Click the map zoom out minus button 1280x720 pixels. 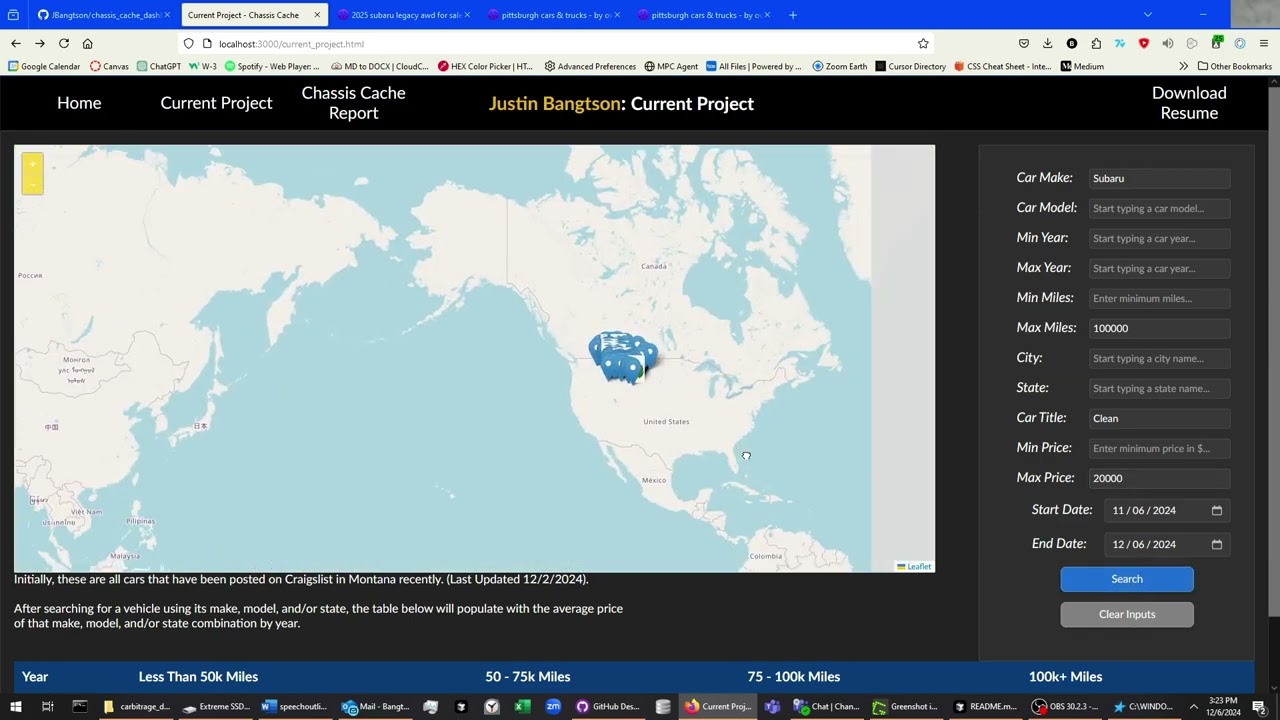click(33, 184)
